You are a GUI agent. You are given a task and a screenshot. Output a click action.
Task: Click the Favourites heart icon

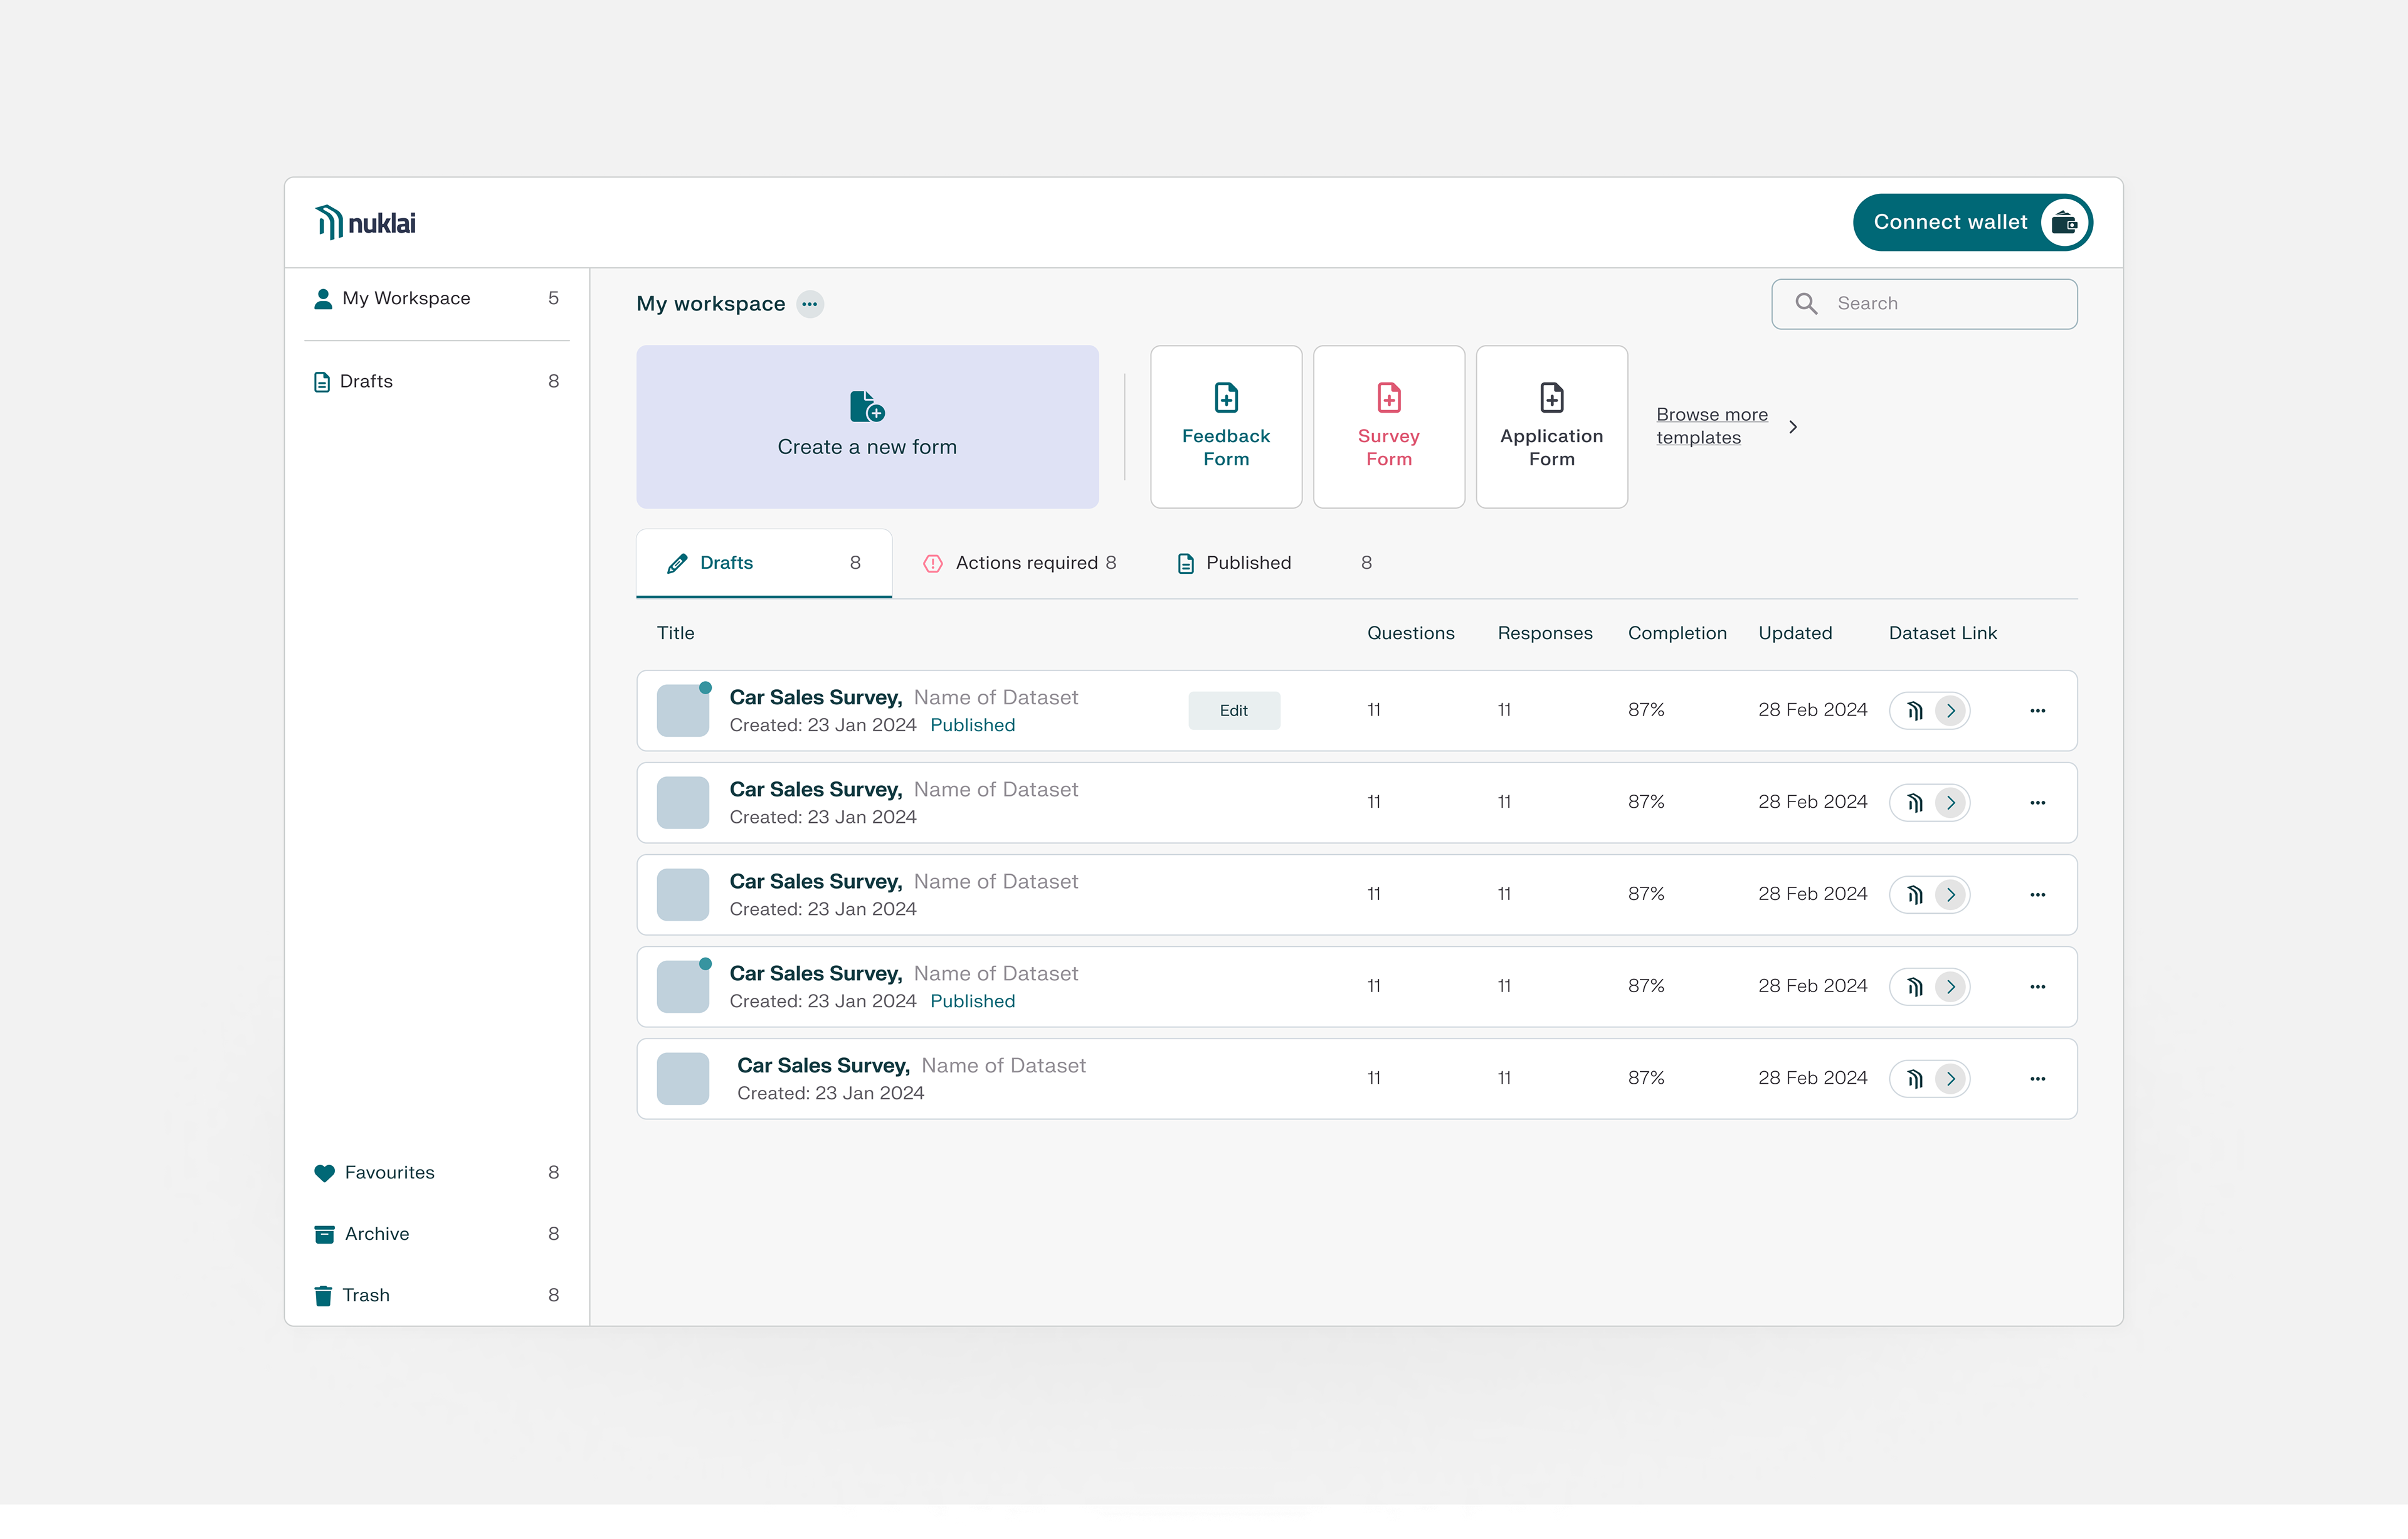324,1173
